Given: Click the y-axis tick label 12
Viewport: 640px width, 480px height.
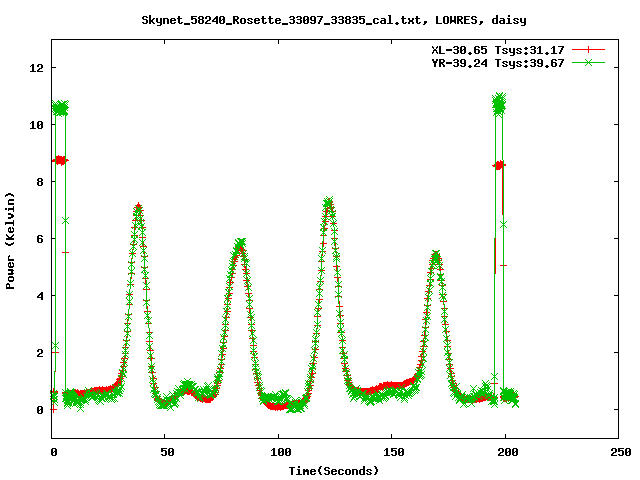Looking at the screenshot, I should pos(36,68).
